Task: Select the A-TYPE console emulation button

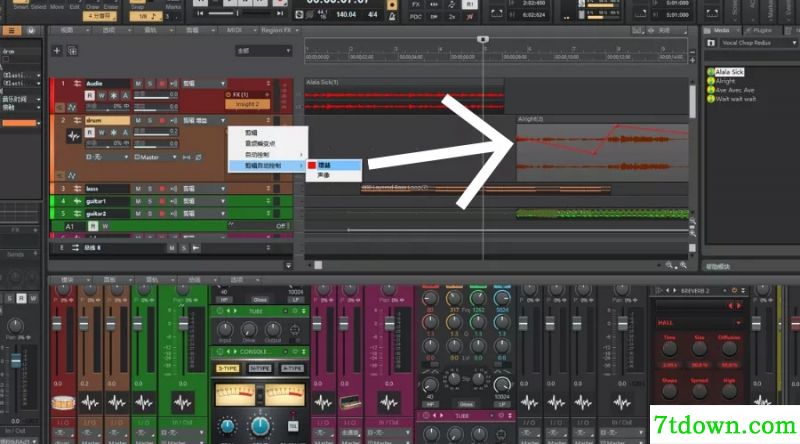Action: click(x=292, y=368)
